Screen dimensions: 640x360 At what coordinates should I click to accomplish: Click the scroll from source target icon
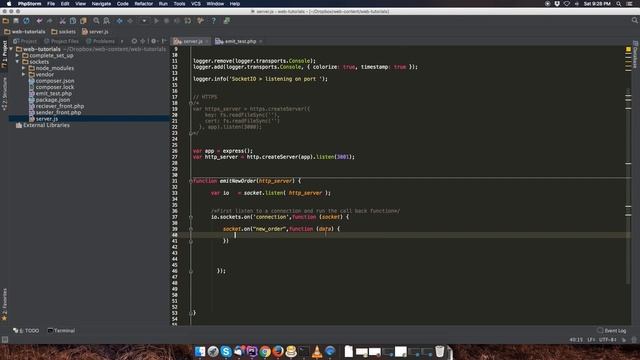click(x=134, y=41)
